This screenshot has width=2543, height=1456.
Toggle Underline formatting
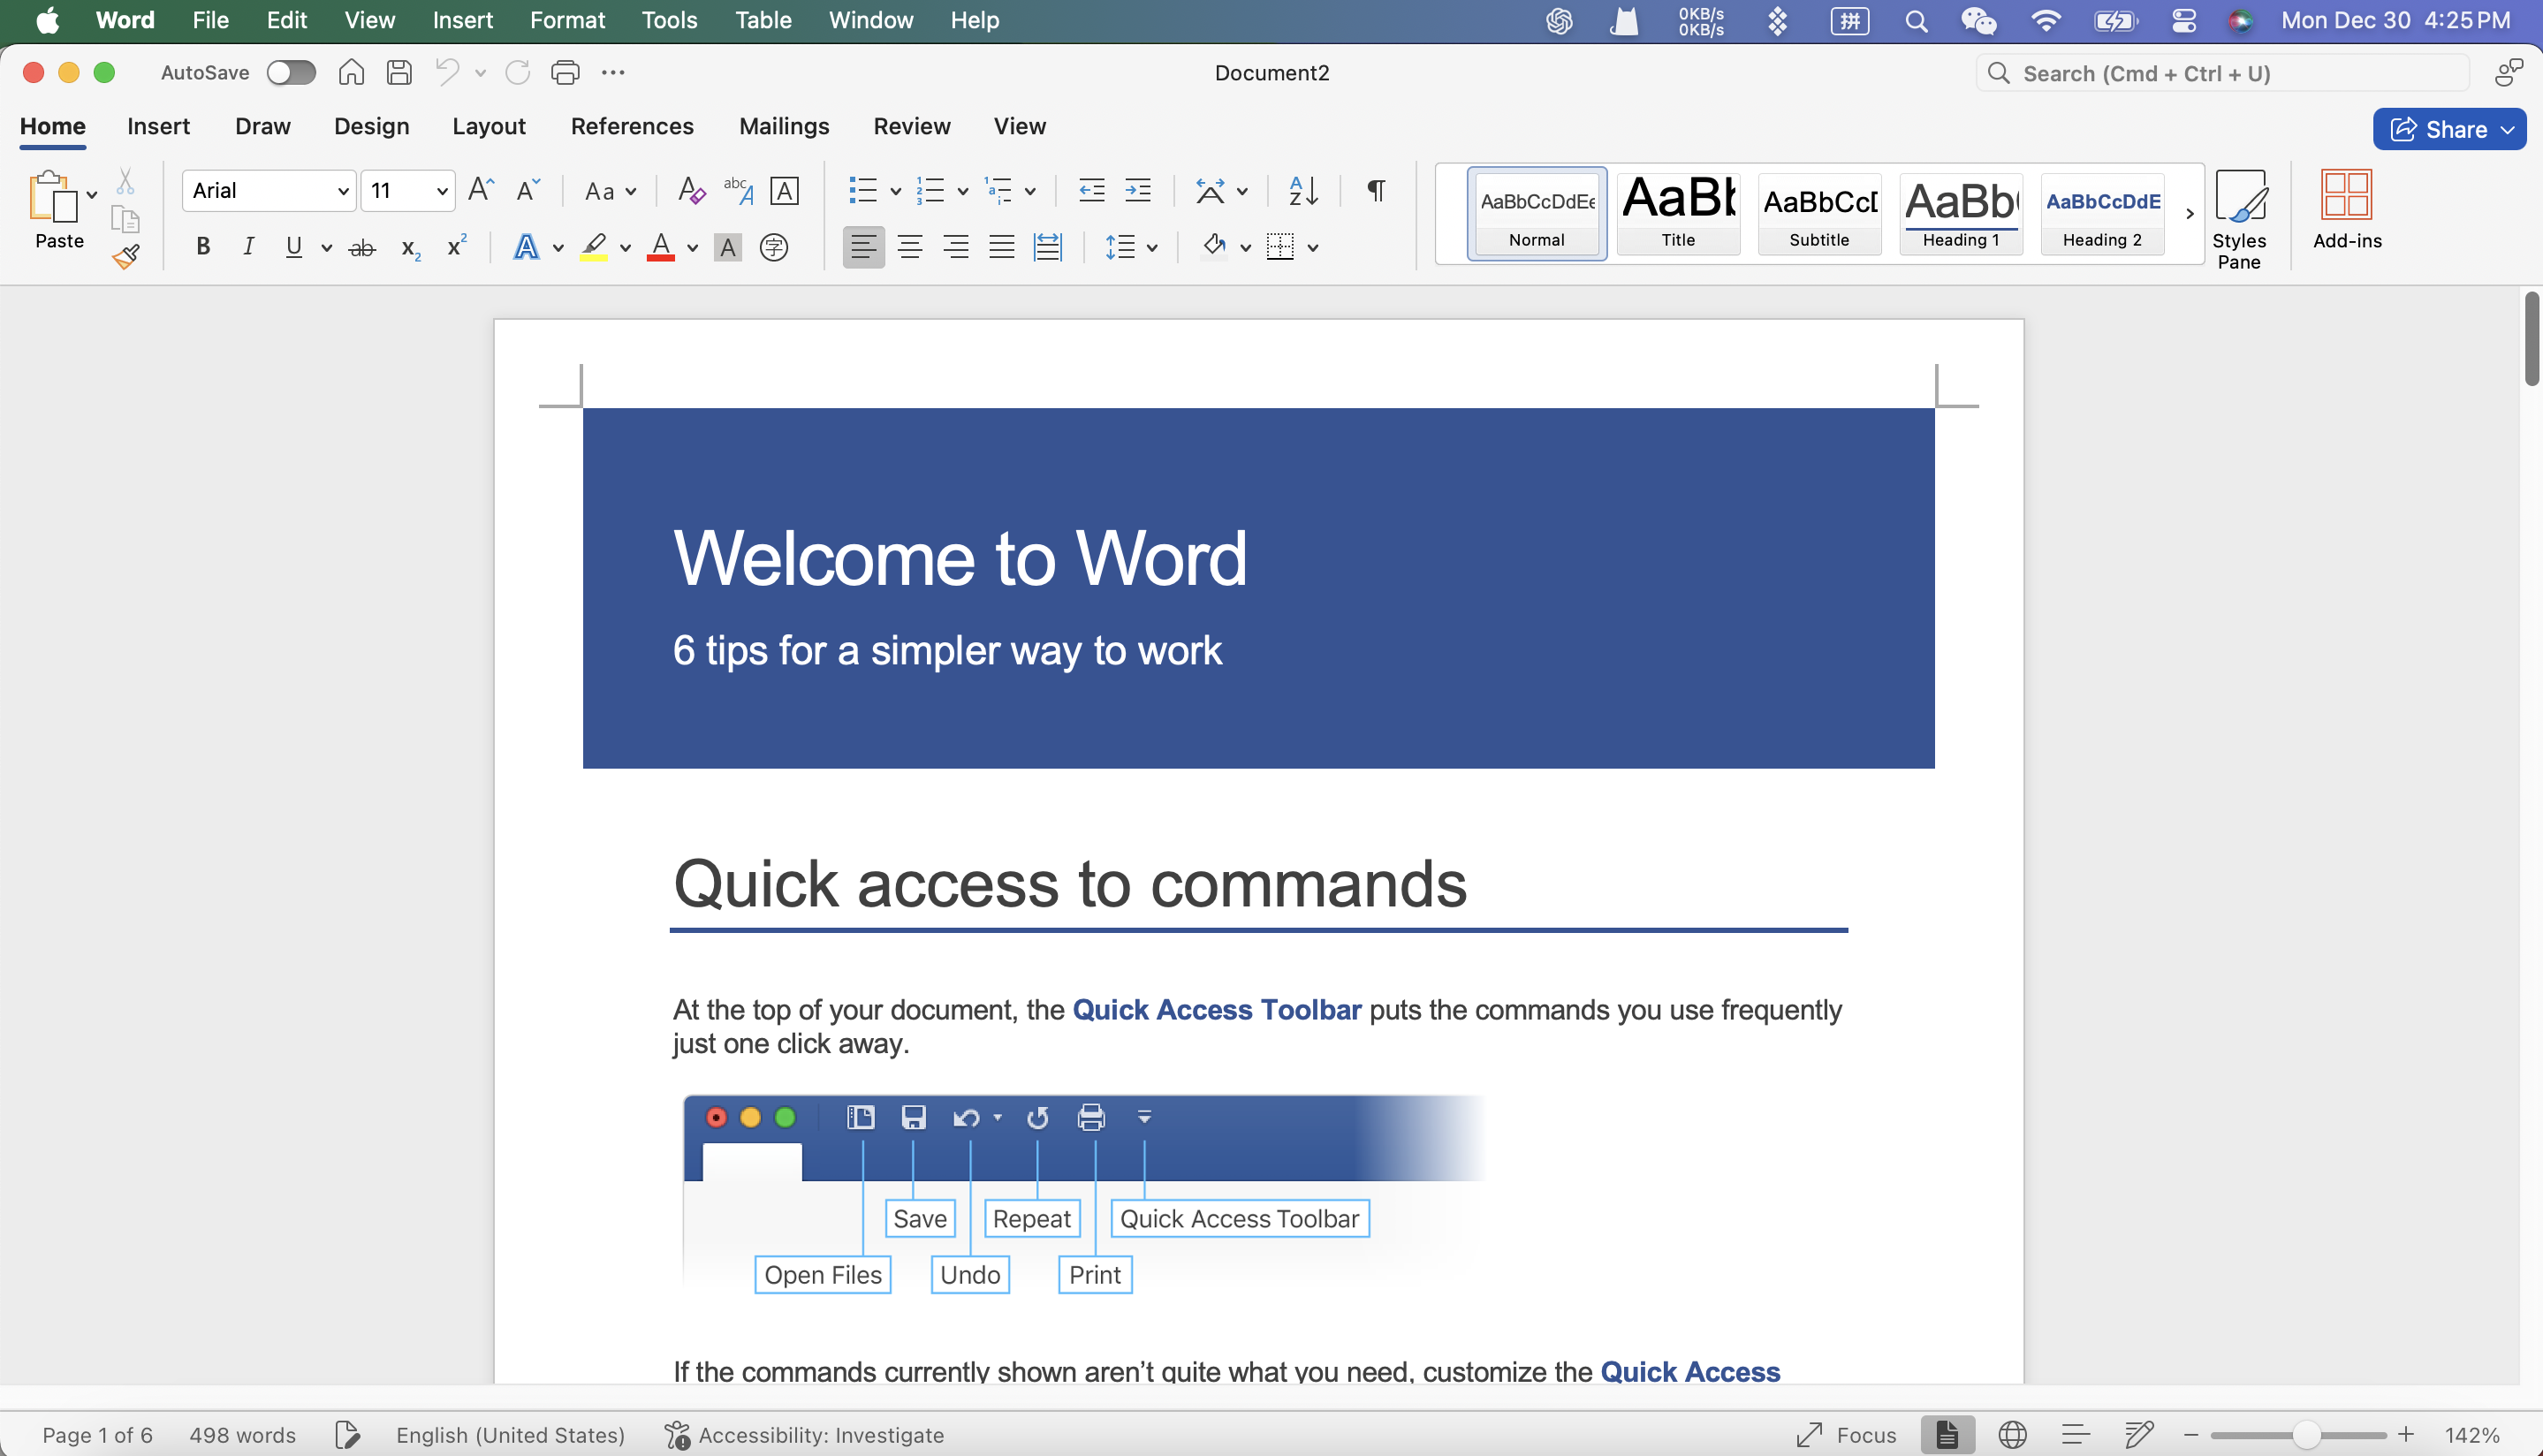pyautogui.click(x=293, y=247)
